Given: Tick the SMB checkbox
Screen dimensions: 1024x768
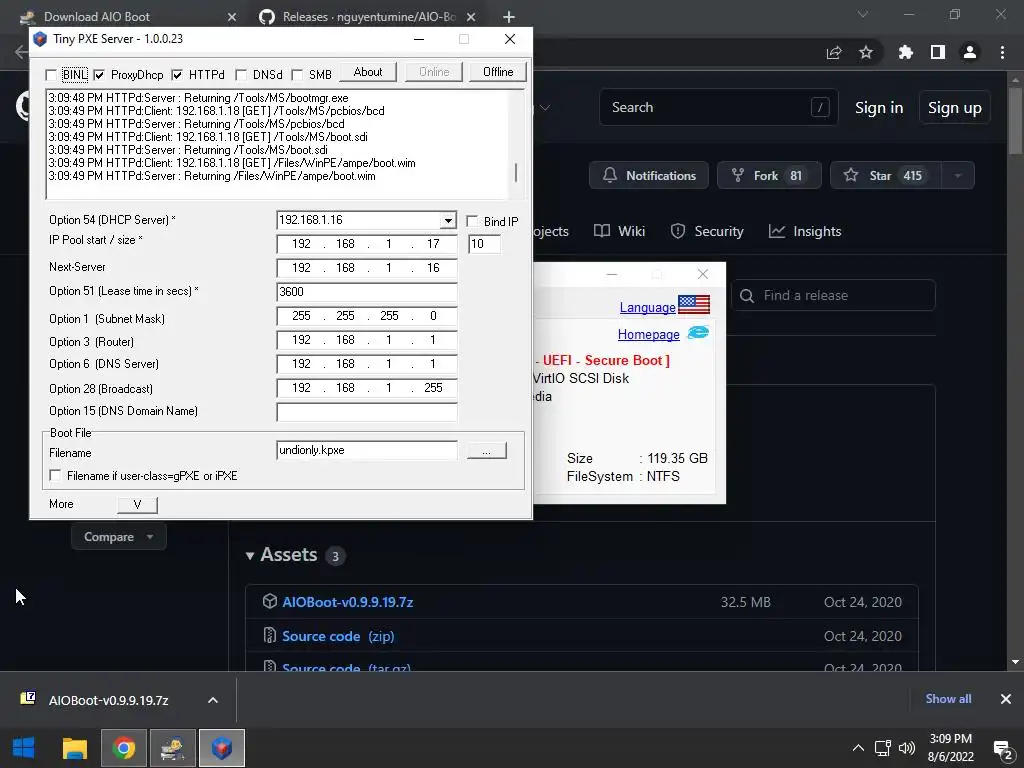Looking at the screenshot, I should (297, 75).
